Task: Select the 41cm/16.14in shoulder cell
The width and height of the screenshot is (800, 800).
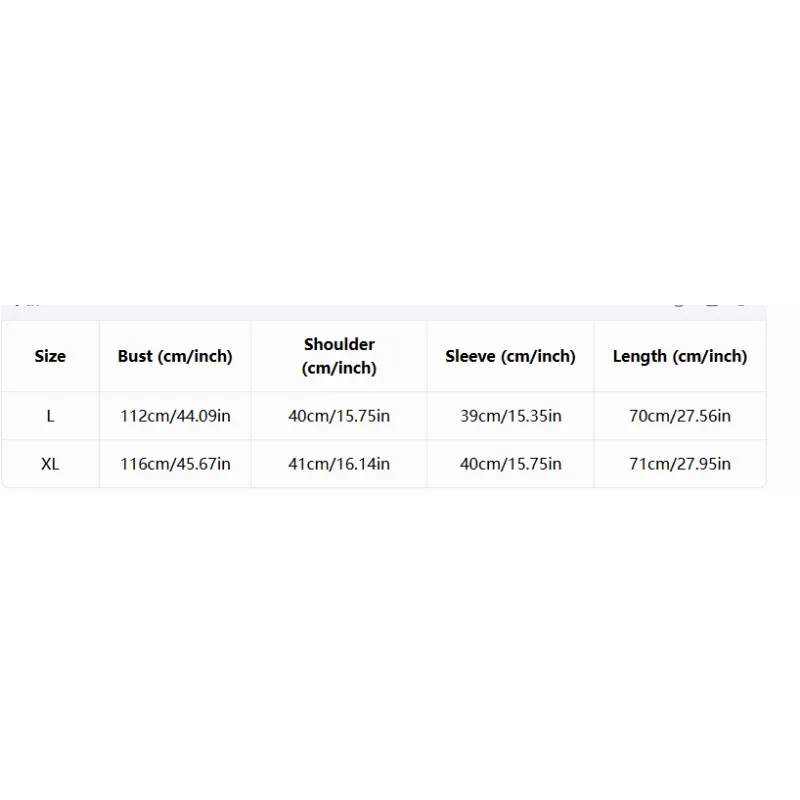Action: pos(339,464)
